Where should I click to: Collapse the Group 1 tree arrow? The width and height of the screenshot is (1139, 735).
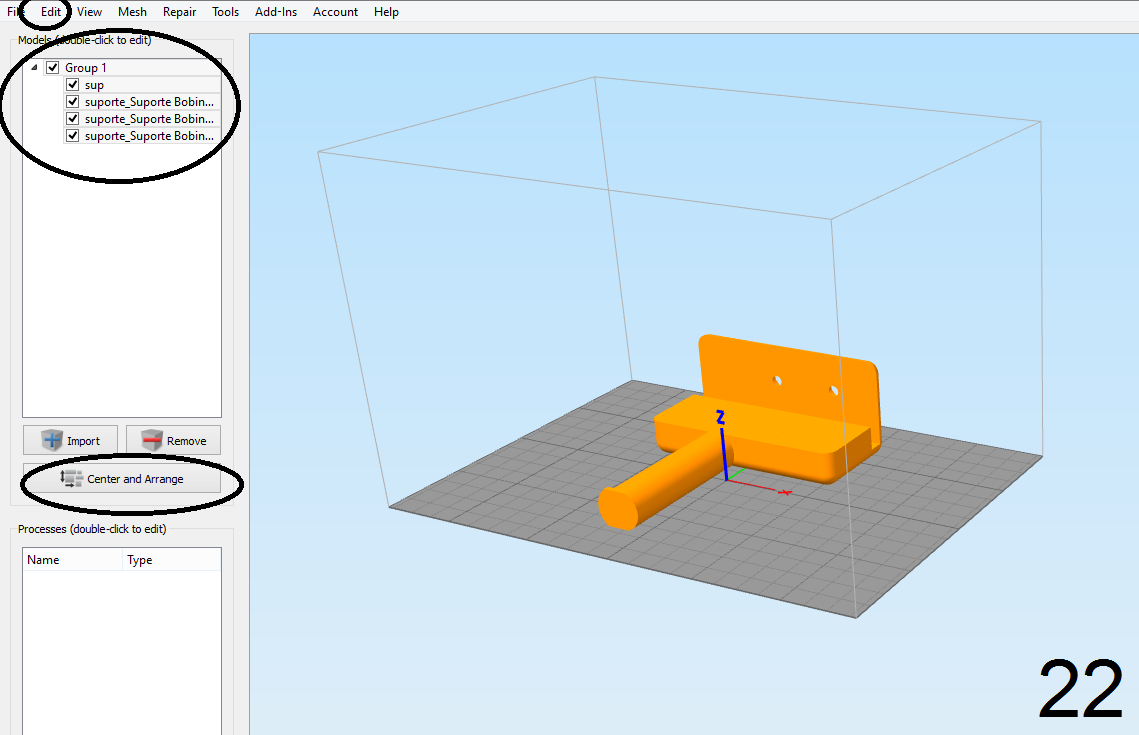[35, 68]
